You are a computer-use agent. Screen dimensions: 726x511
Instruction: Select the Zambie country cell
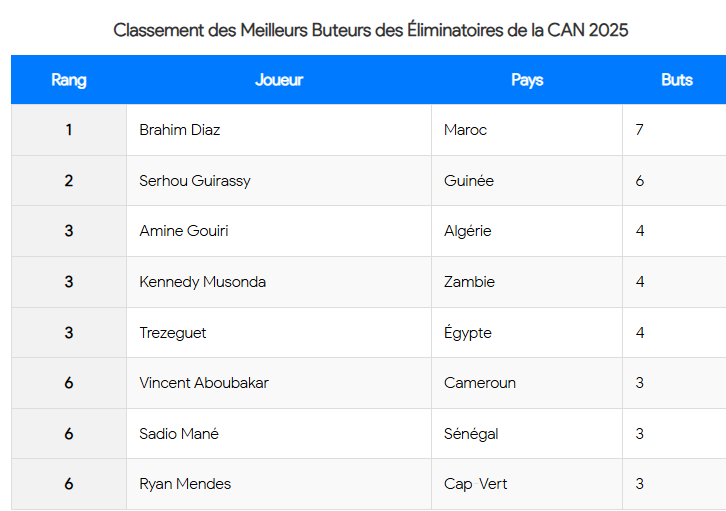click(x=469, y=282)
